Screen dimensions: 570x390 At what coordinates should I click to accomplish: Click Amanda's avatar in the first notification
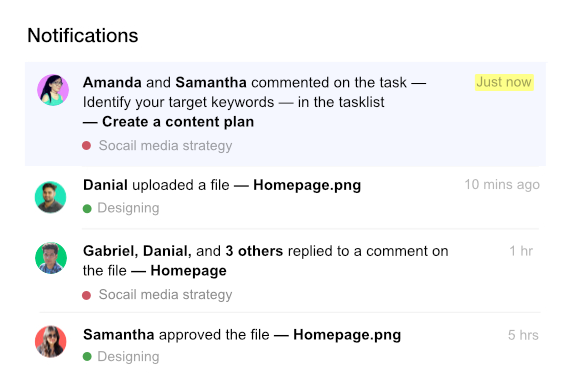53,90
